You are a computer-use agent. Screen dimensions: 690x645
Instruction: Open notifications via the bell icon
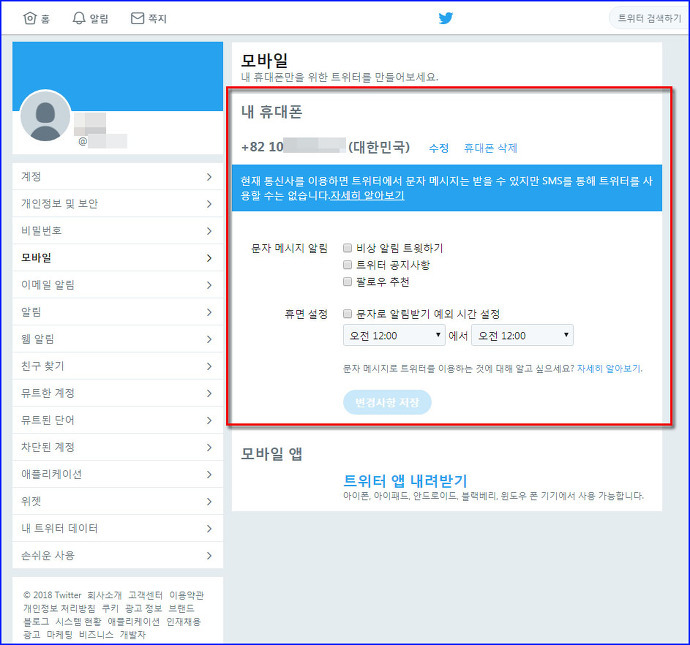tap(79, 18)
